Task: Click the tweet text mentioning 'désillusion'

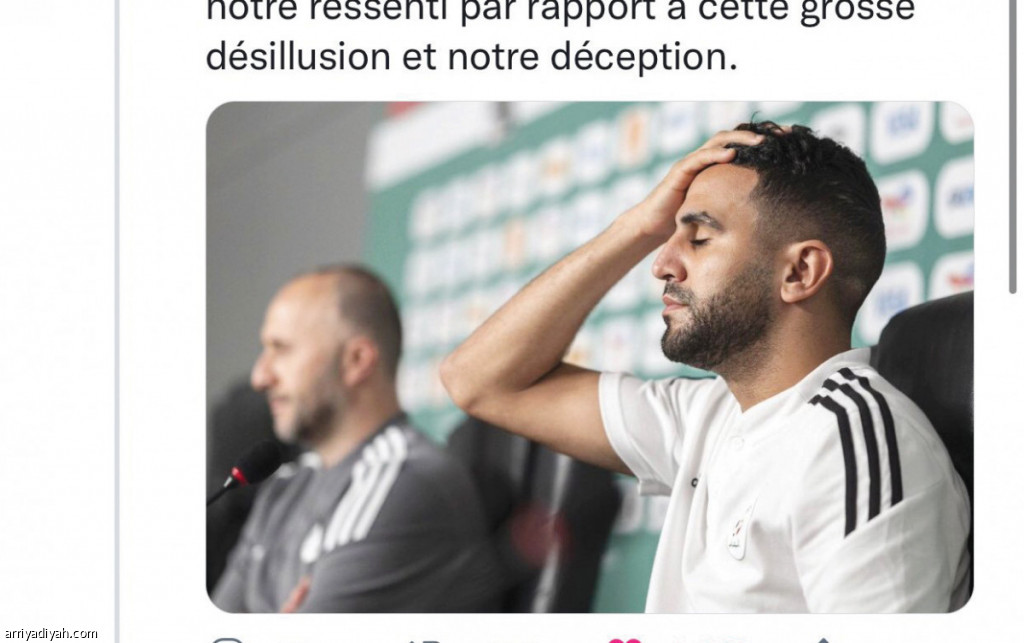Action: pyautogui.click(x=472, y=55)
